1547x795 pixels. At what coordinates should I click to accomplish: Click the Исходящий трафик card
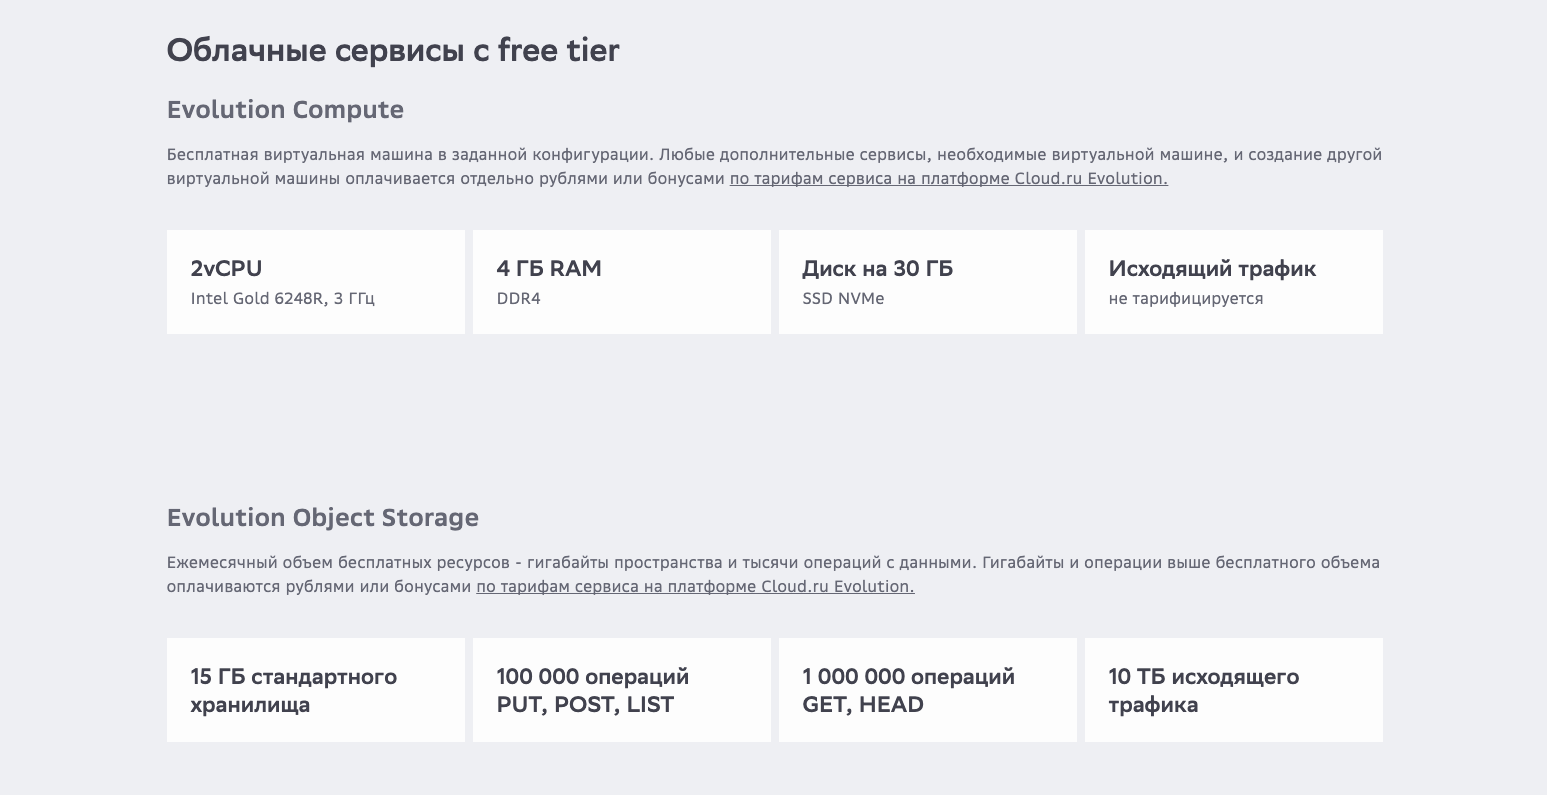(1233, 281)
